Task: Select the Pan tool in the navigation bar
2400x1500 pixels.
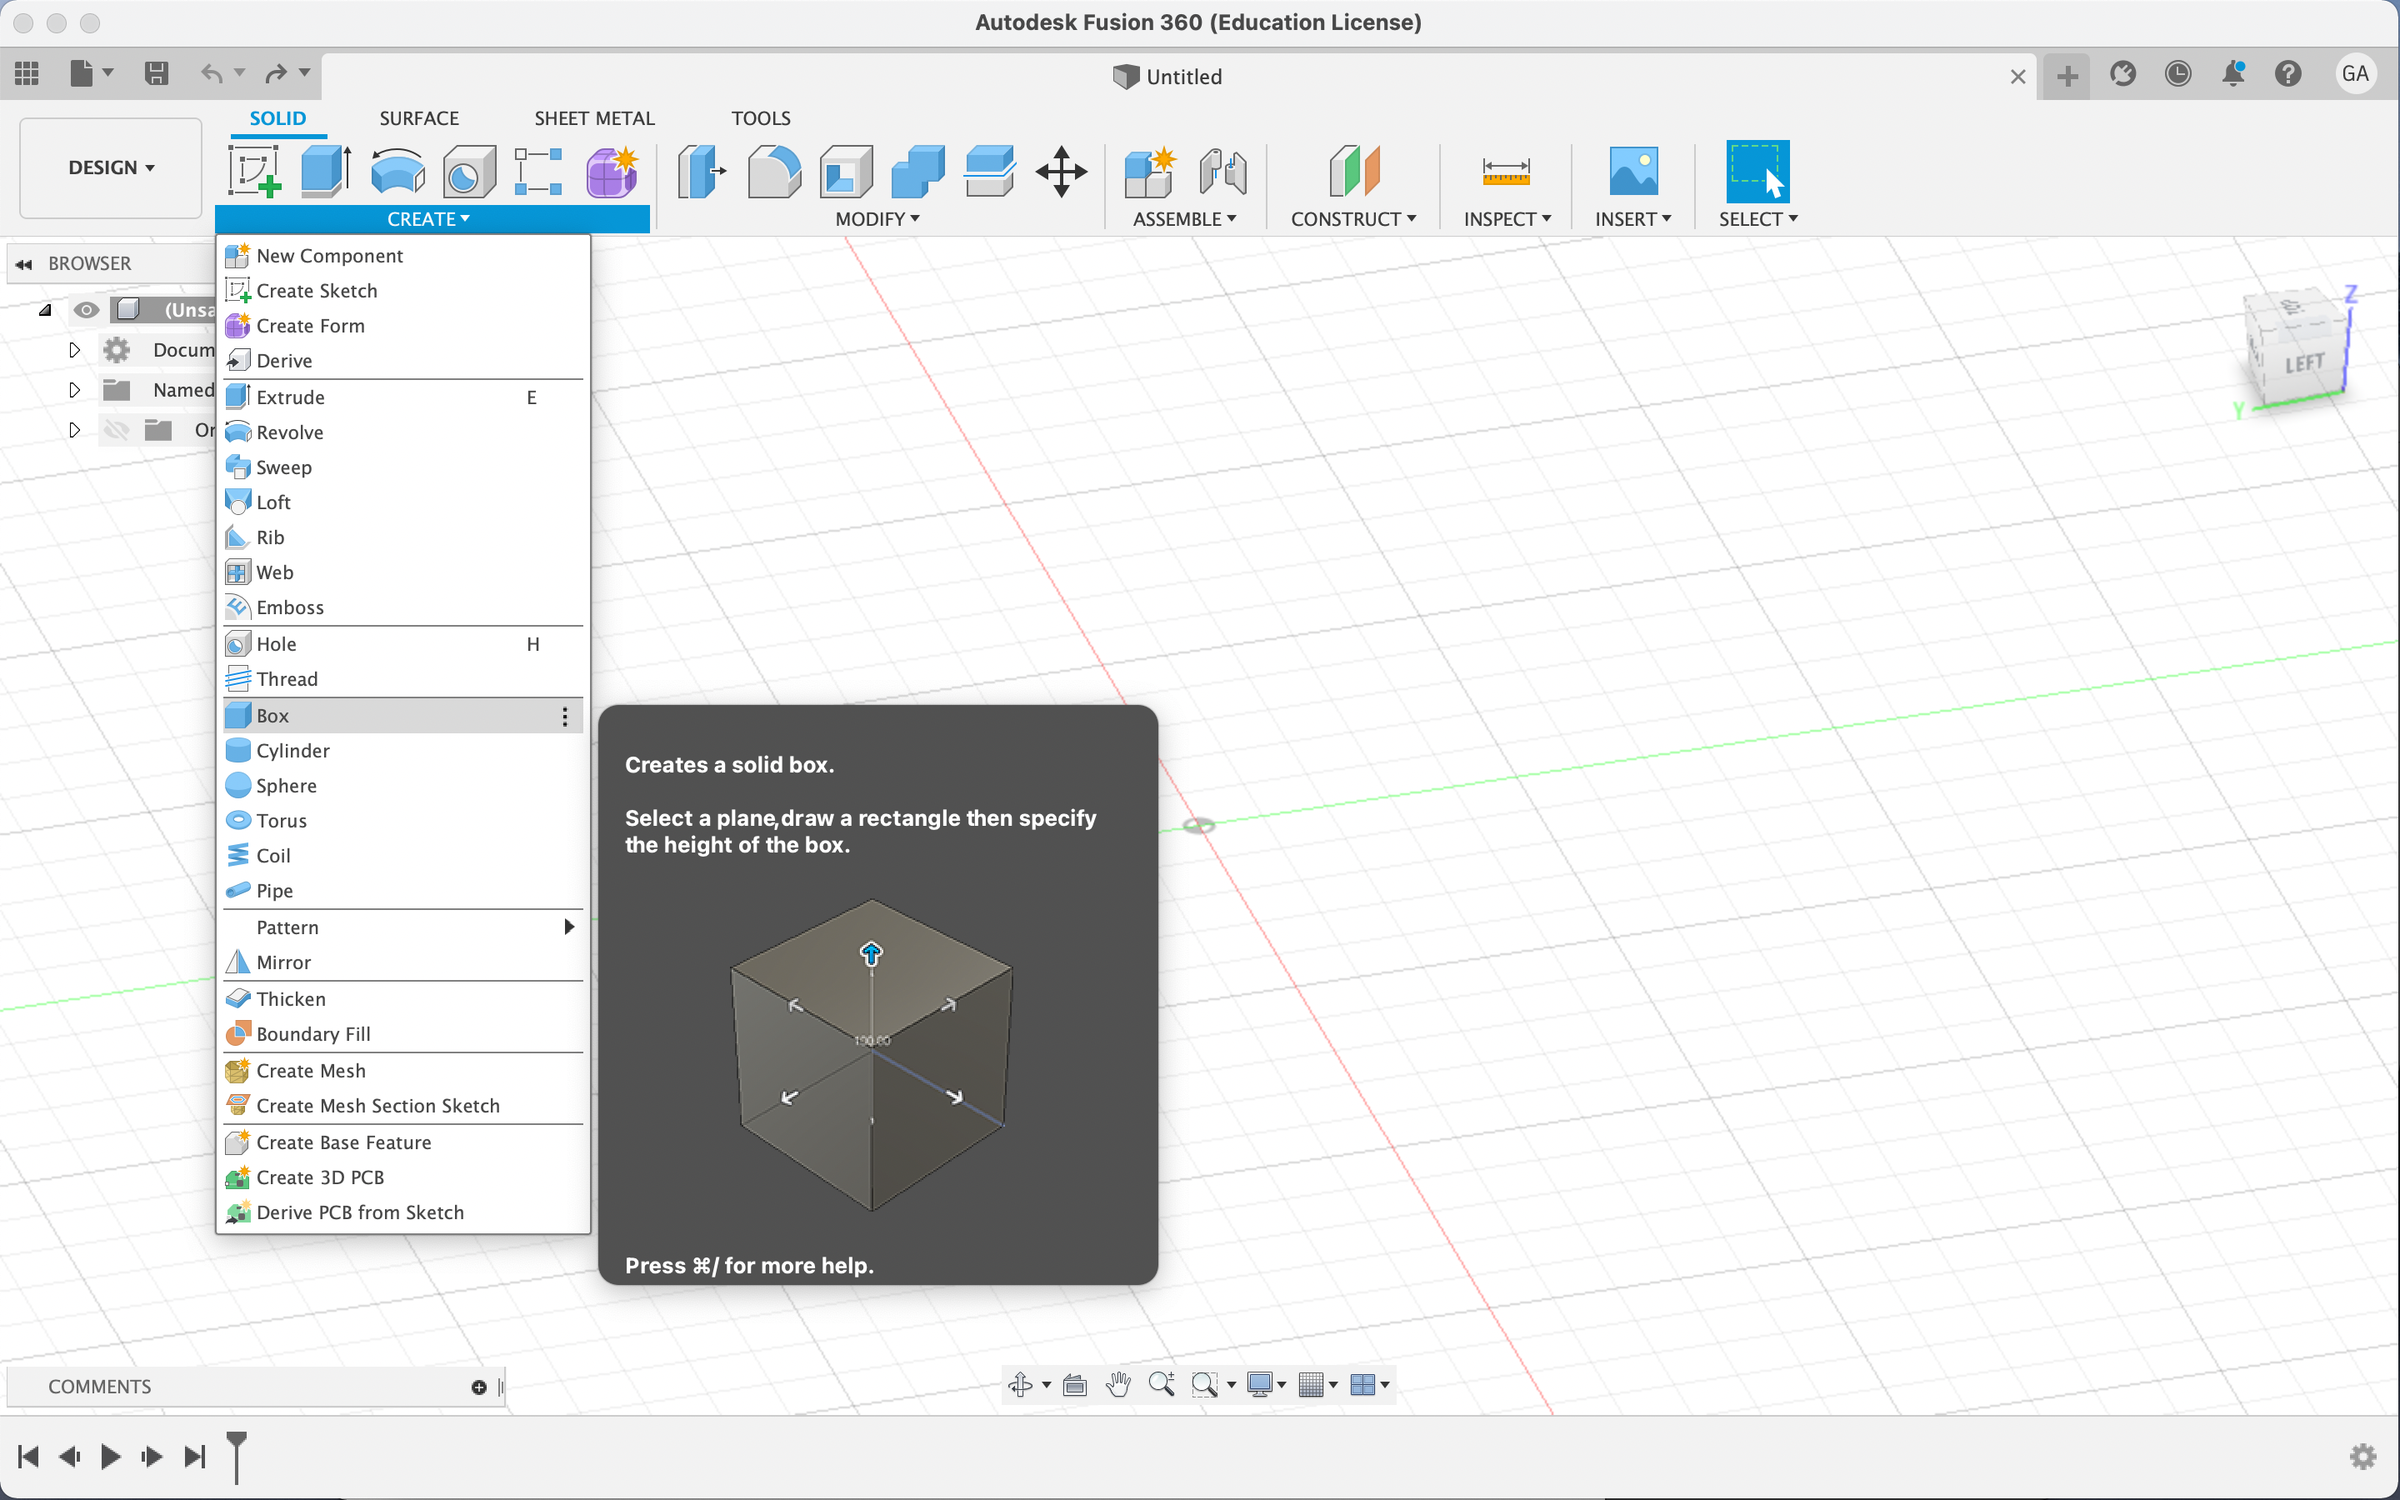Action: (x=1118, y=1385)
